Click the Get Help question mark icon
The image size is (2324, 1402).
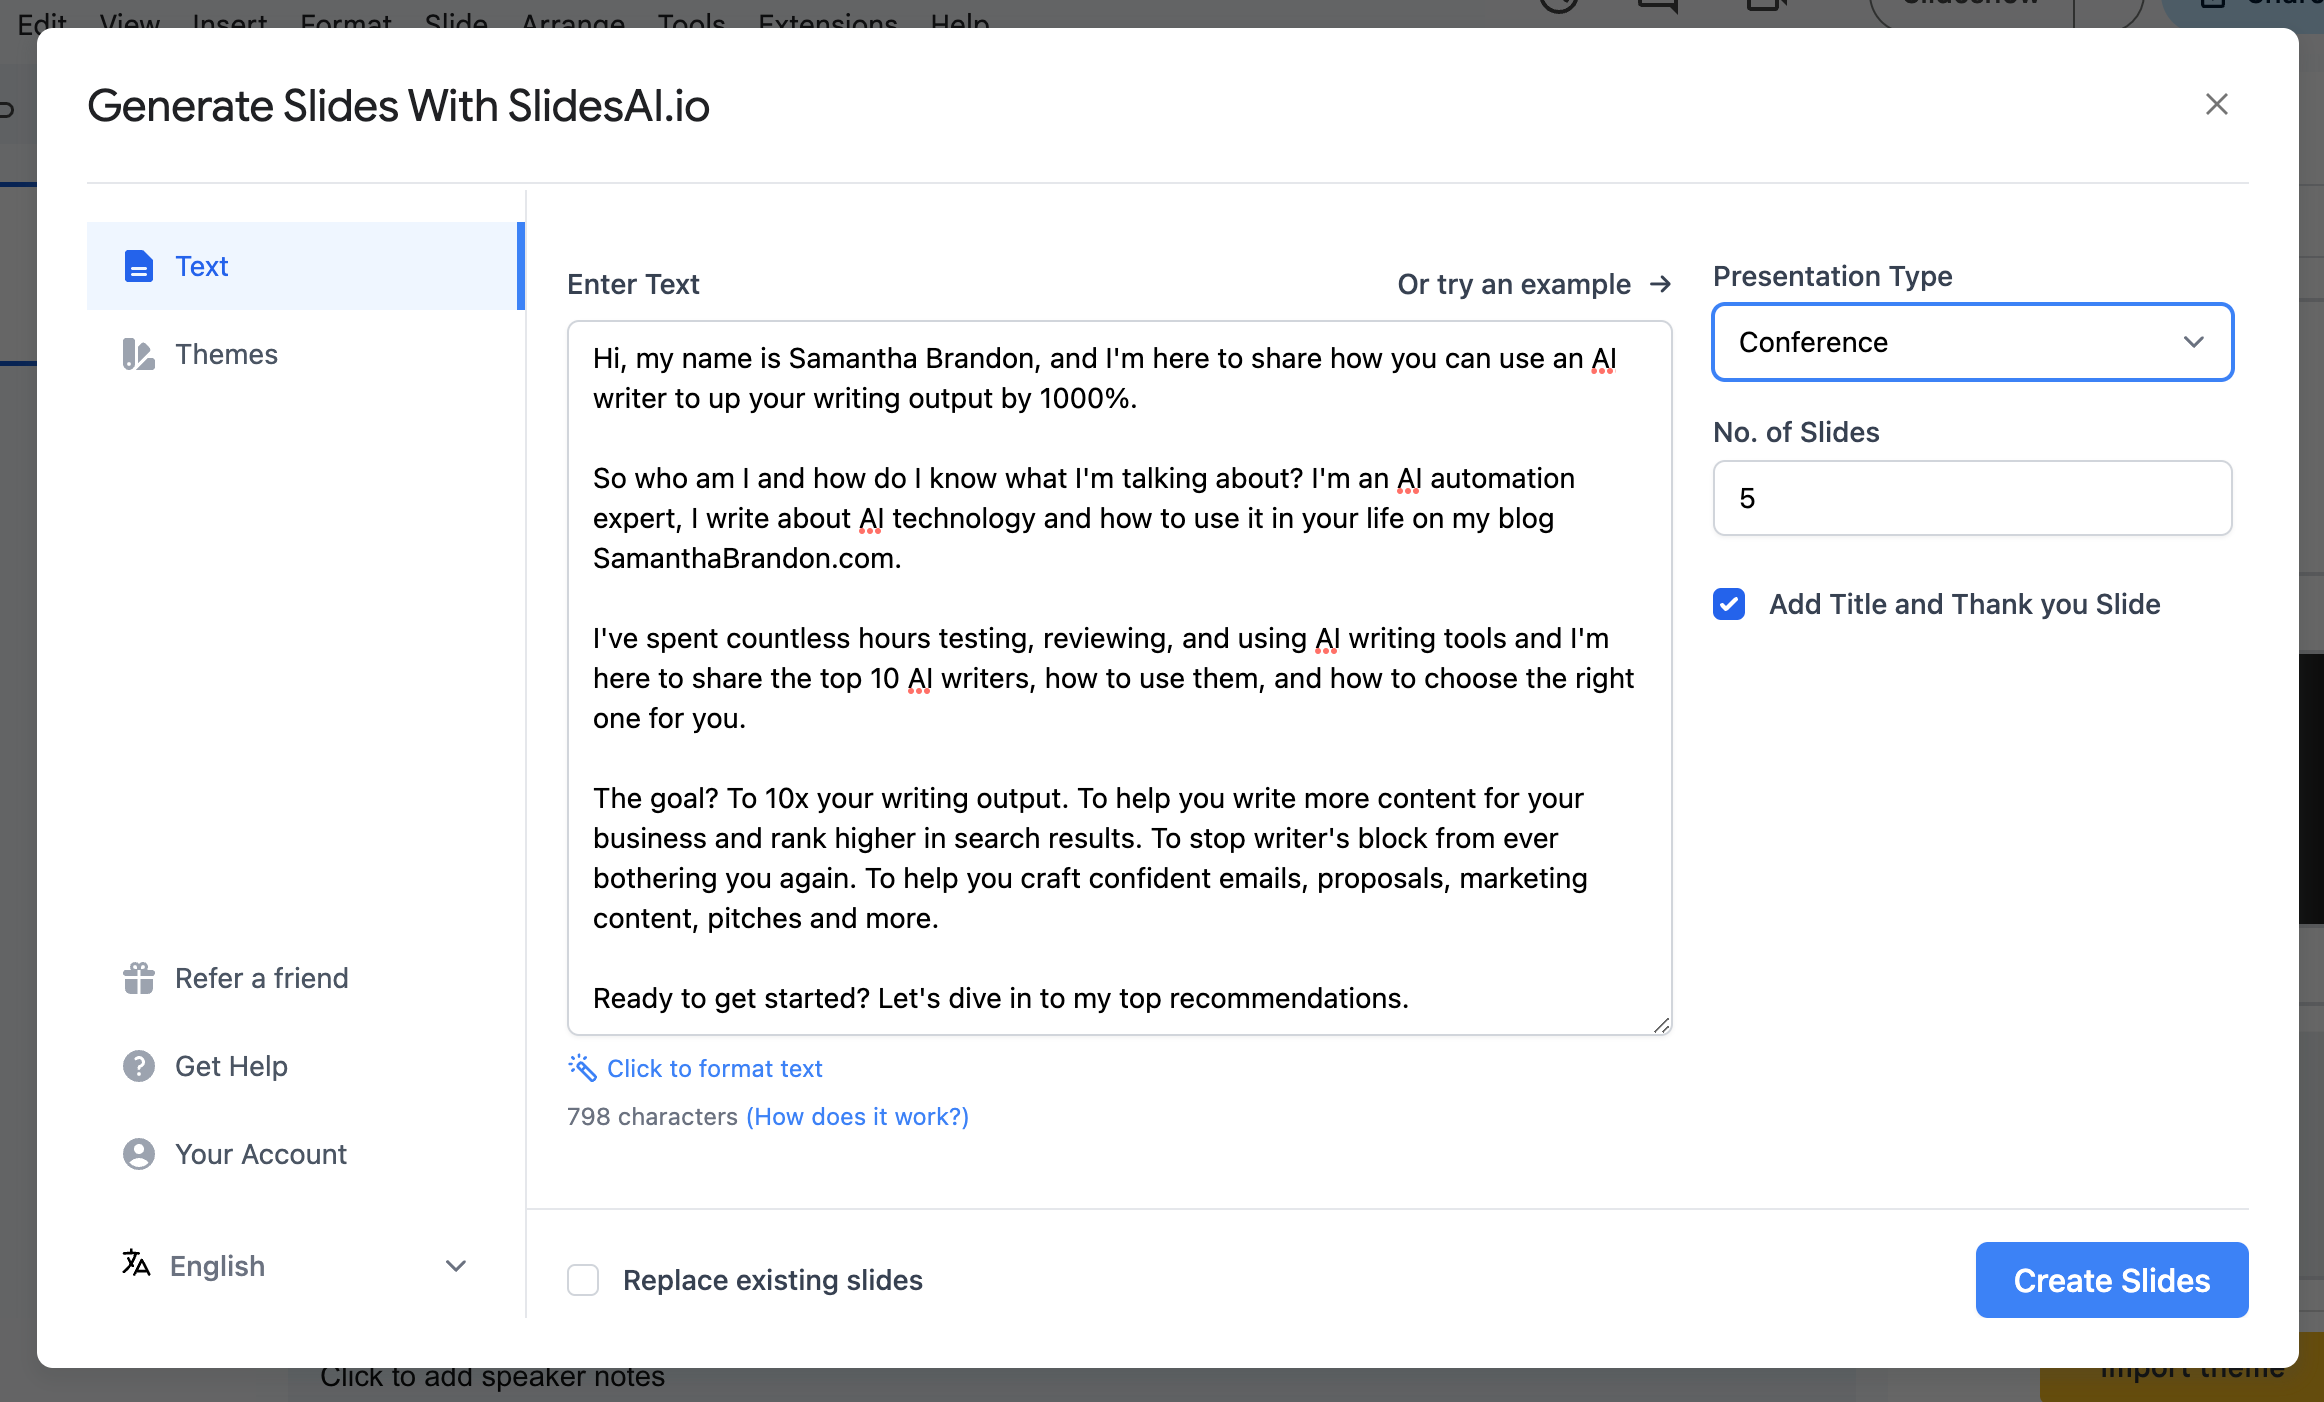click(x=138, y=1064)
